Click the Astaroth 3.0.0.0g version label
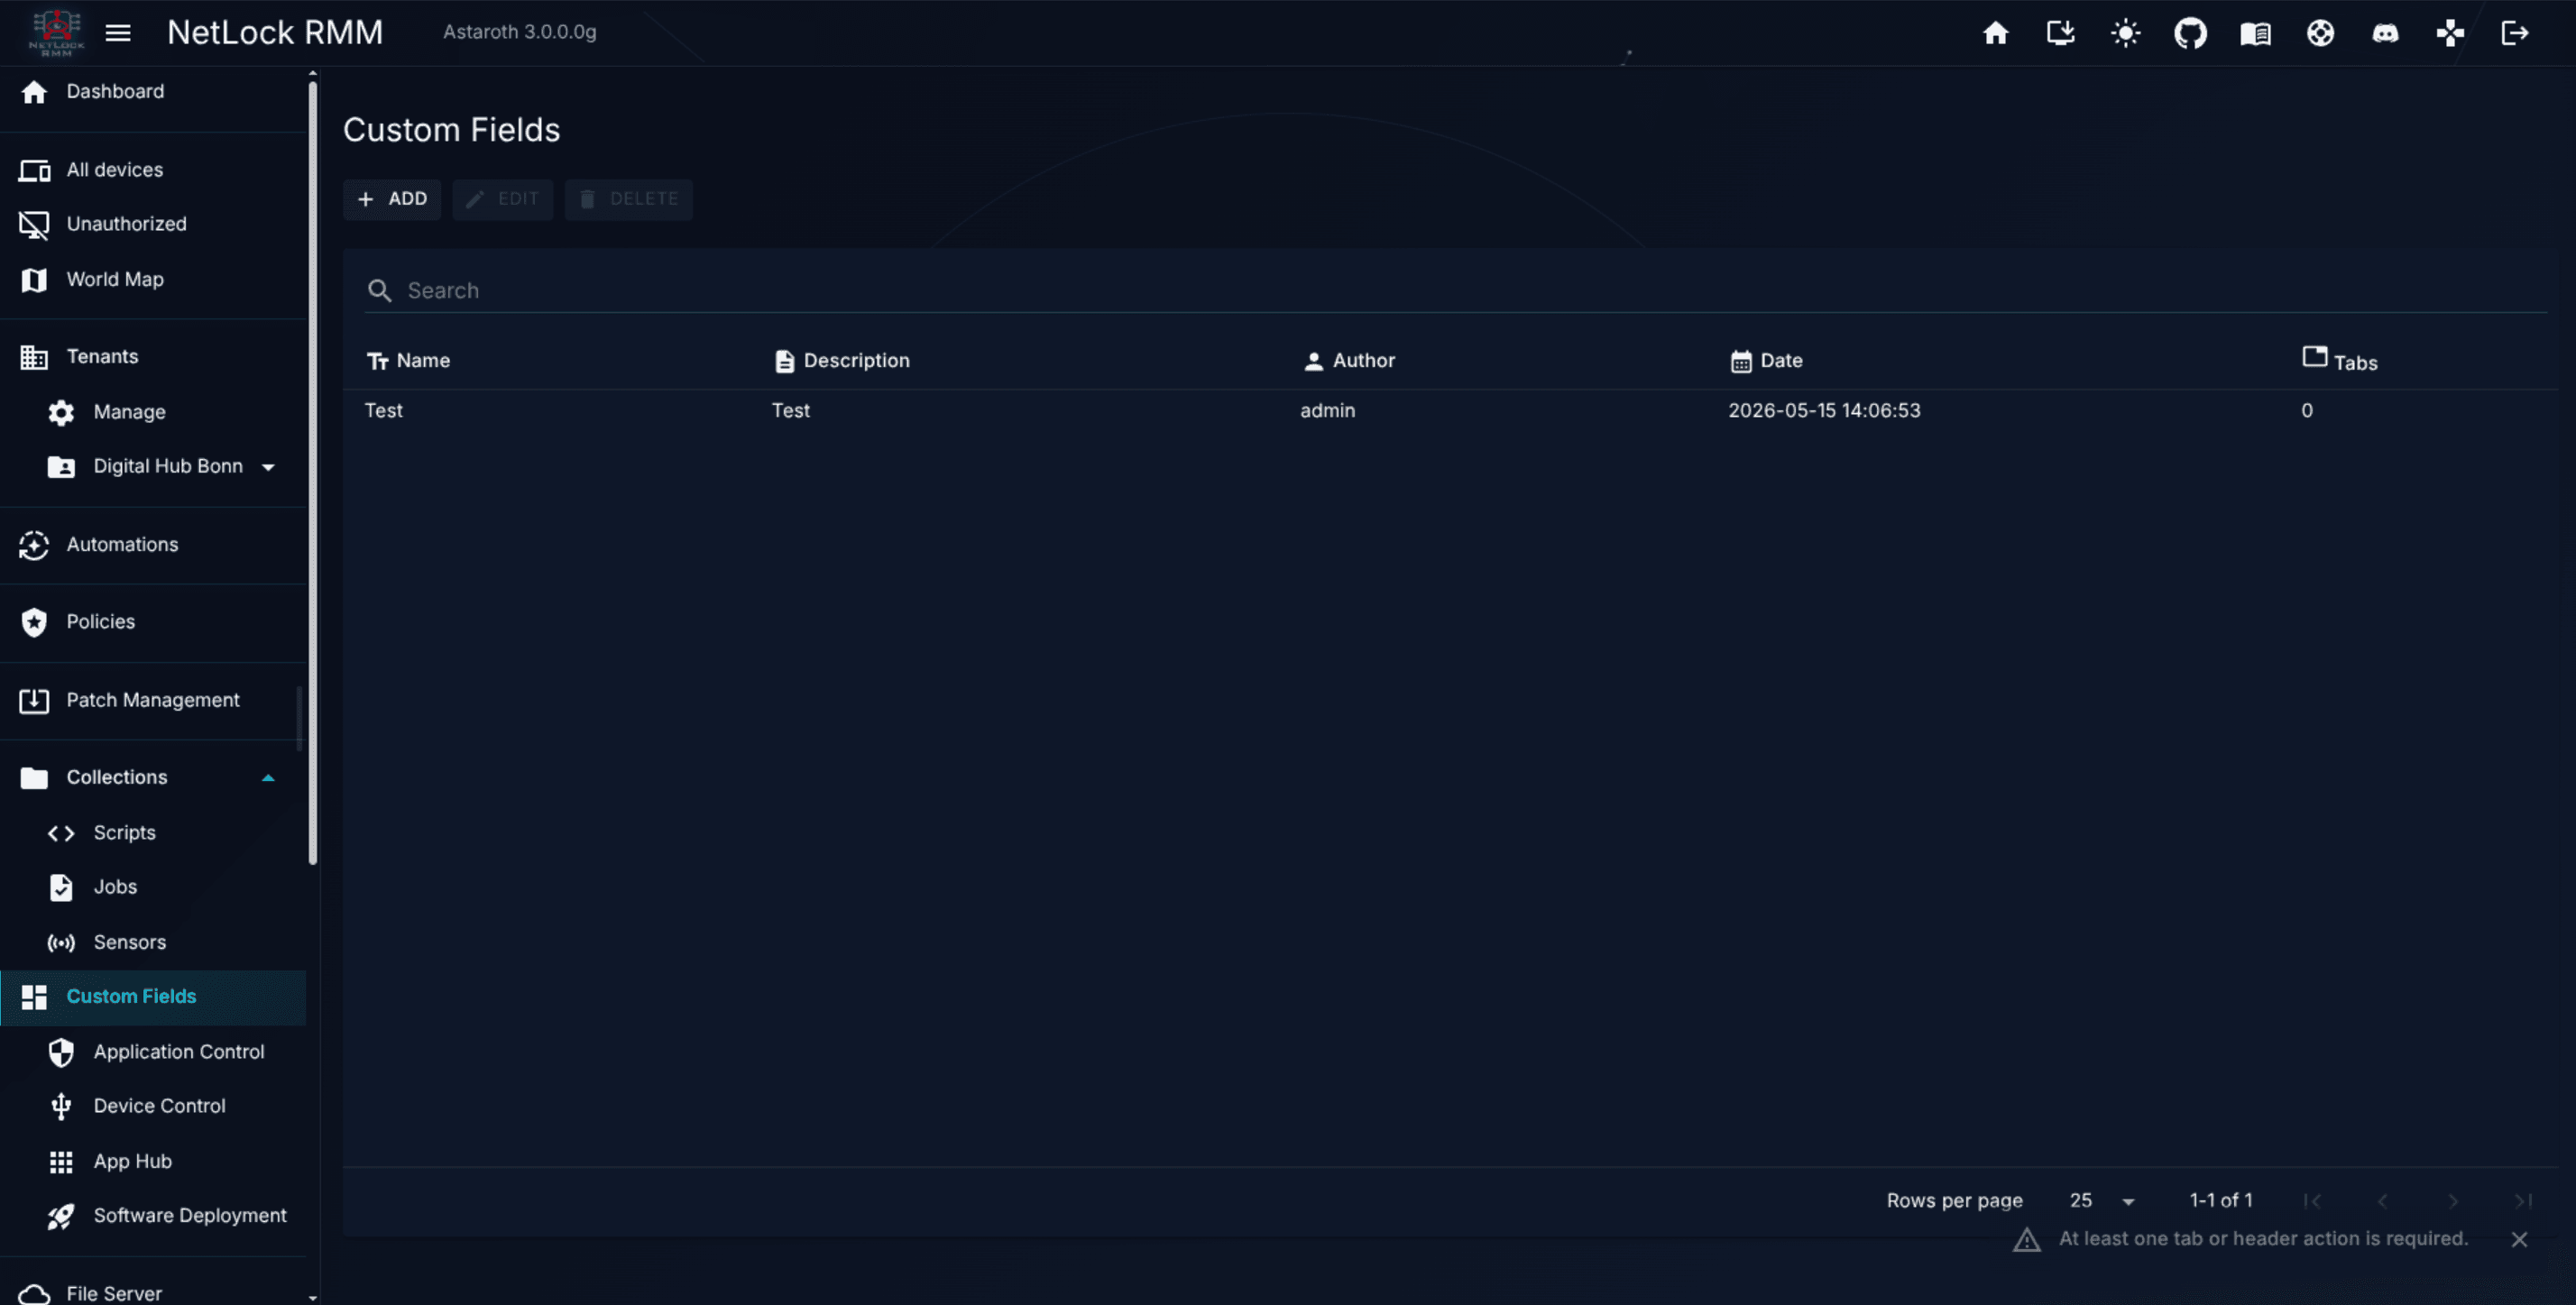This screenshot has height=1305, width=2576. click(520, 33)
